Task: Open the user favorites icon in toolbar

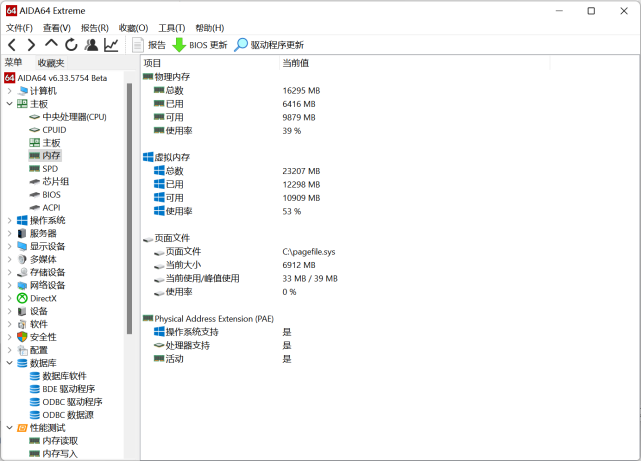Action: pos(91,45)
